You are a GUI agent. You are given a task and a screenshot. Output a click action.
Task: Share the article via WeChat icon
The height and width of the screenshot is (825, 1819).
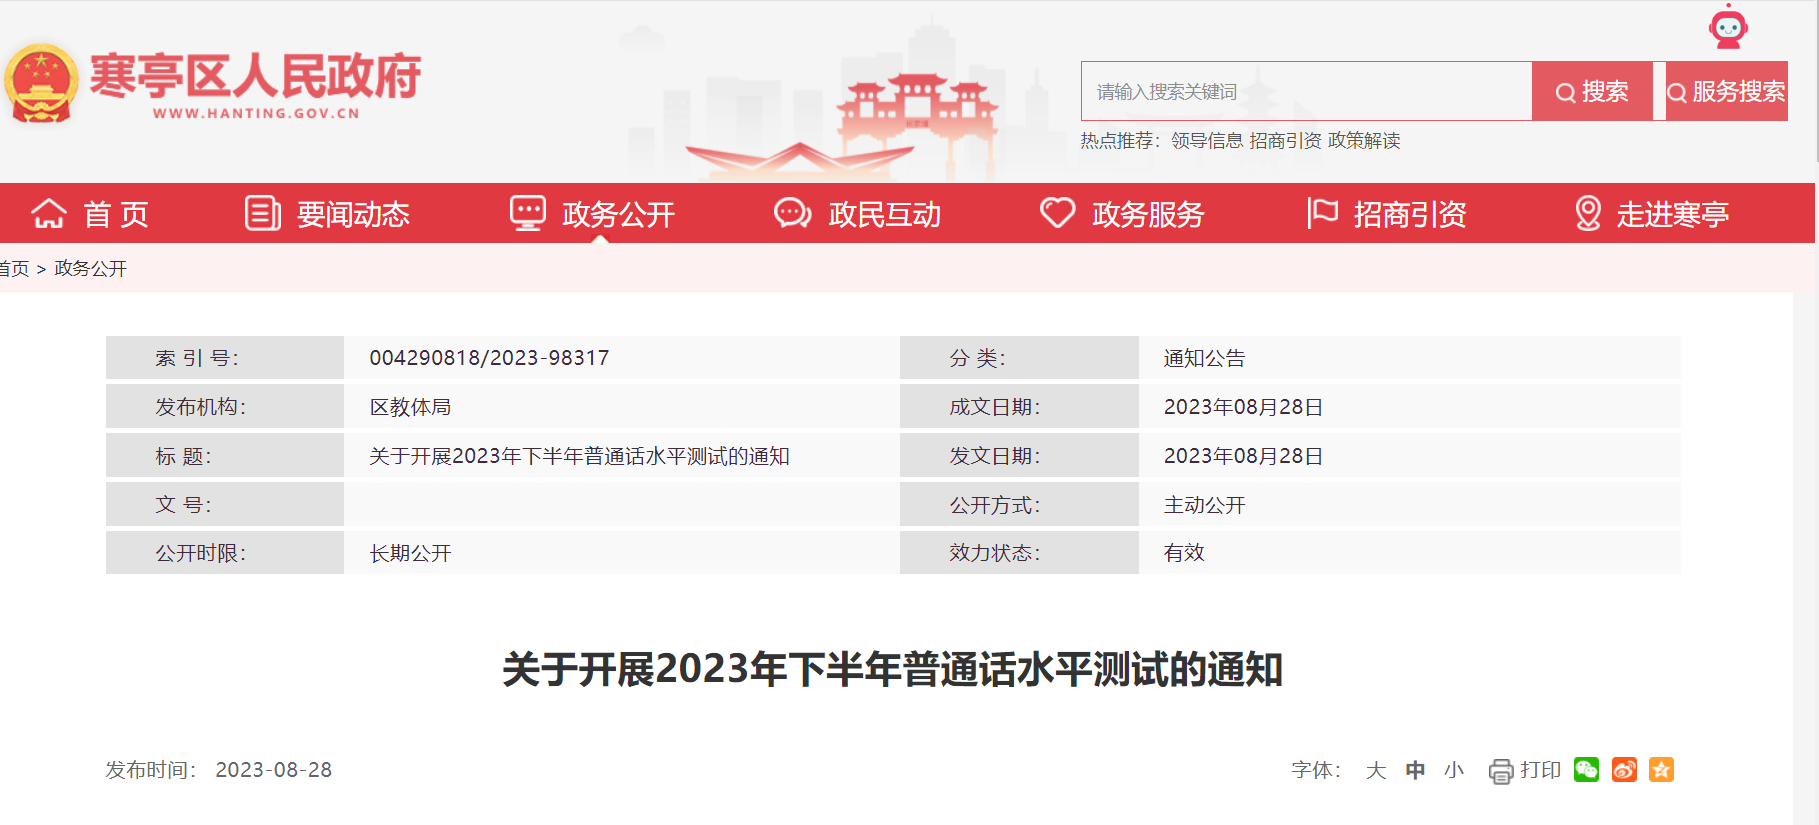(1586, 769)
